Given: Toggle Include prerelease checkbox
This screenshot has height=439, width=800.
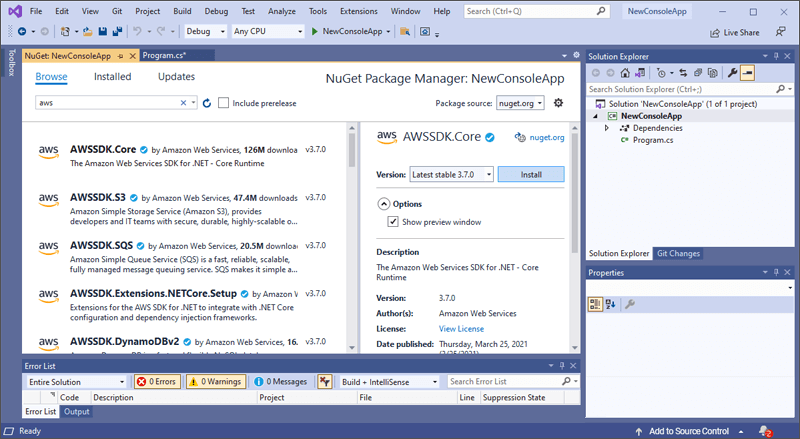Looking at the screenshot, I should 223,103.
